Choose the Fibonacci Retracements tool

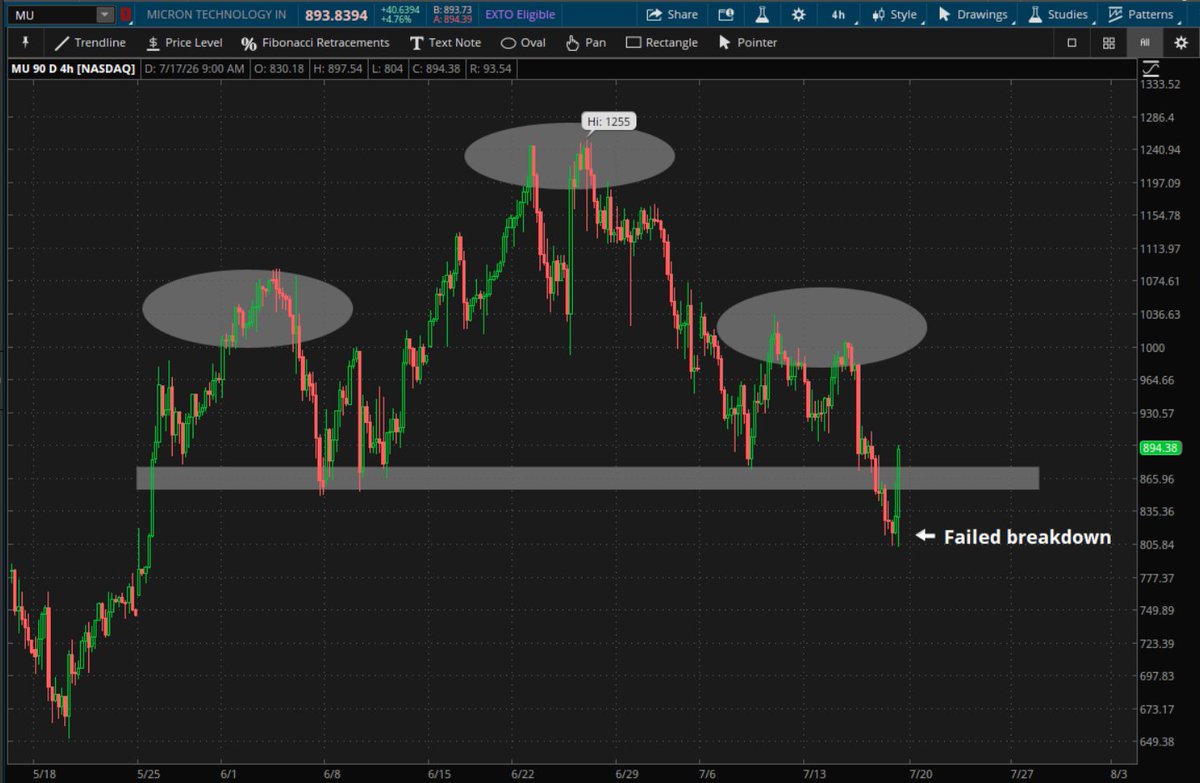tap(315, 43)
